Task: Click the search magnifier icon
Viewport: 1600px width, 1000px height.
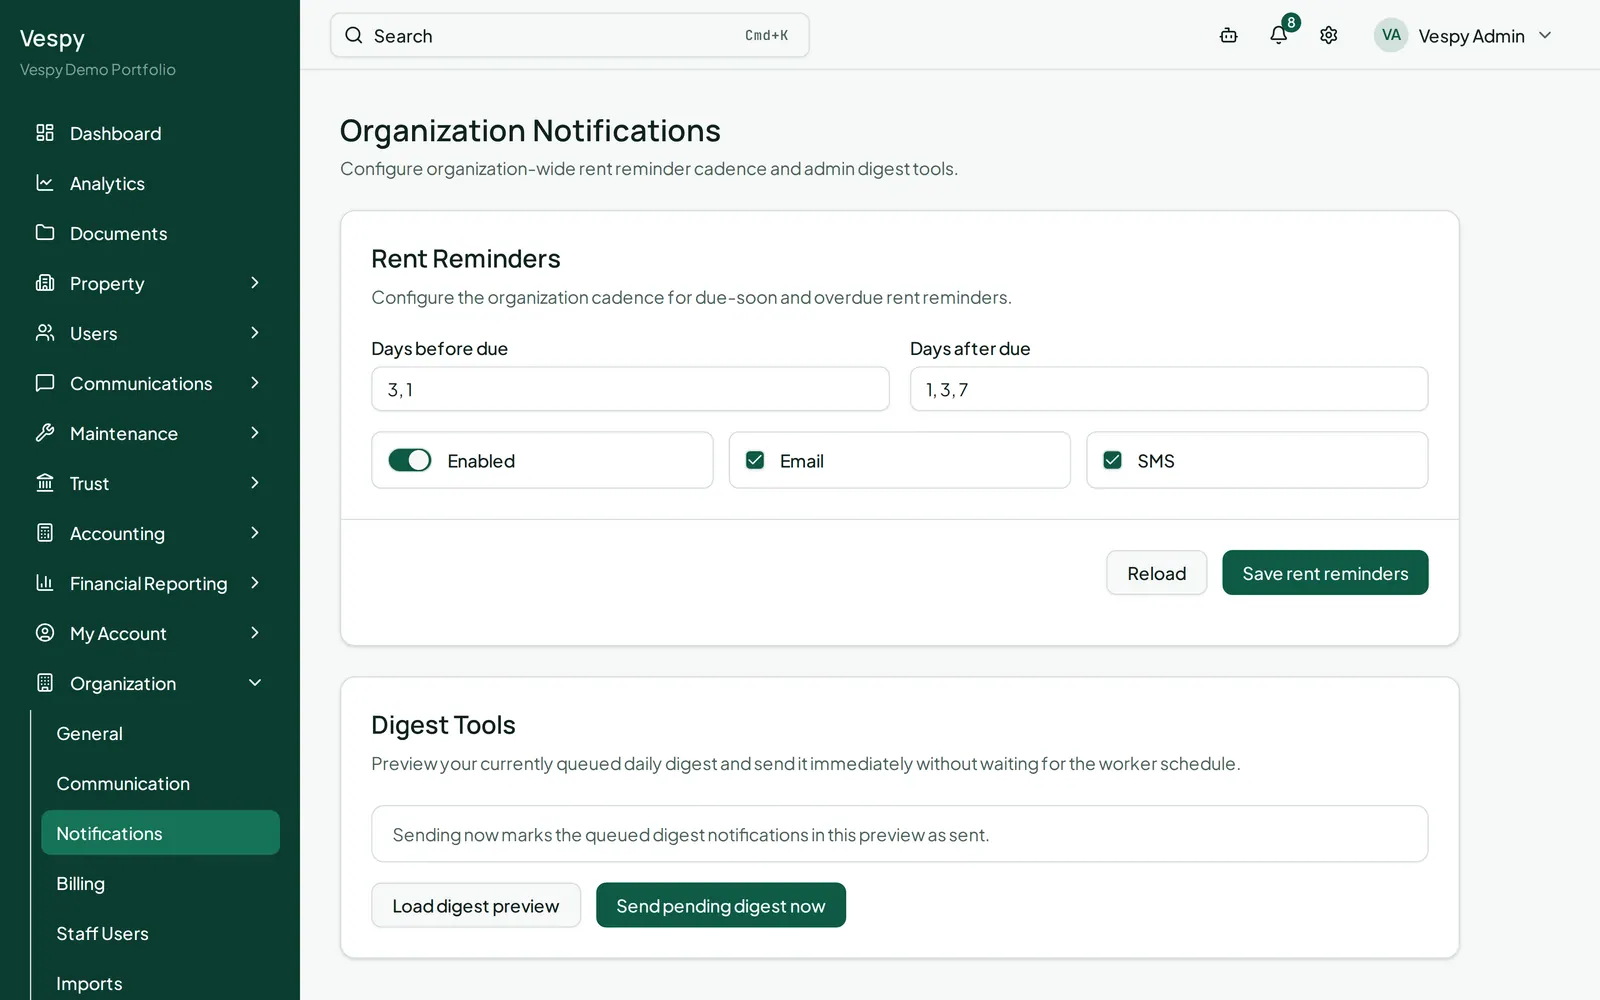Action: (x=354, y=36)
